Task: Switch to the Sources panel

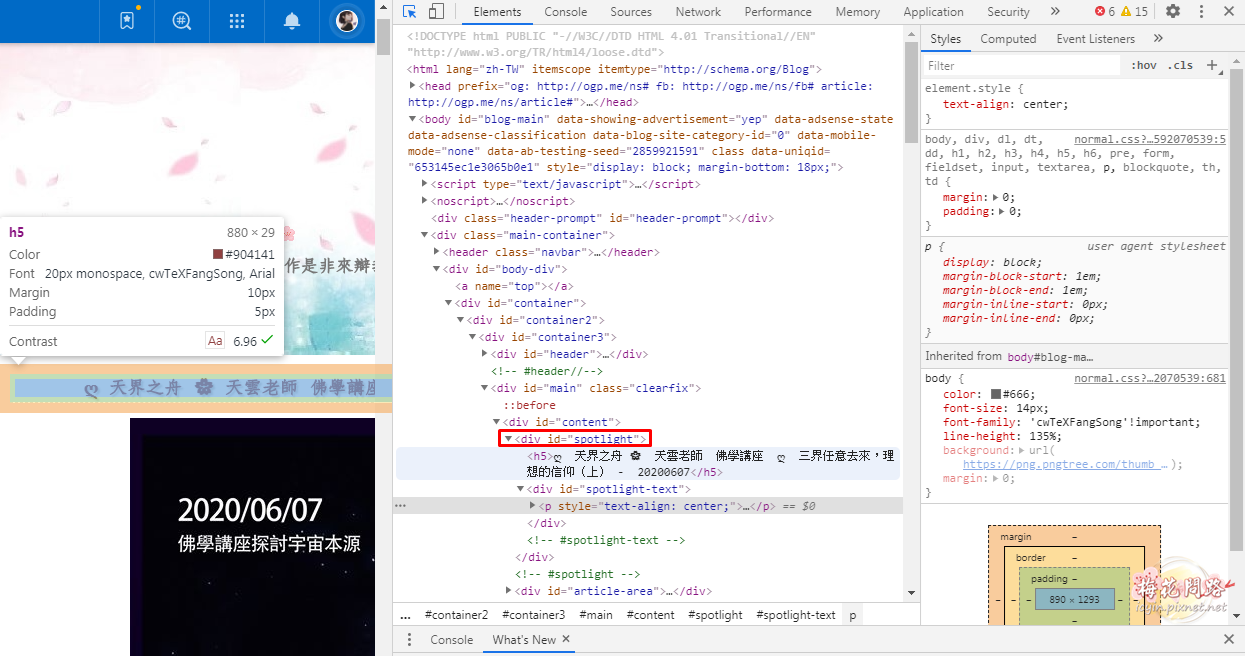Action: (631, 12)
